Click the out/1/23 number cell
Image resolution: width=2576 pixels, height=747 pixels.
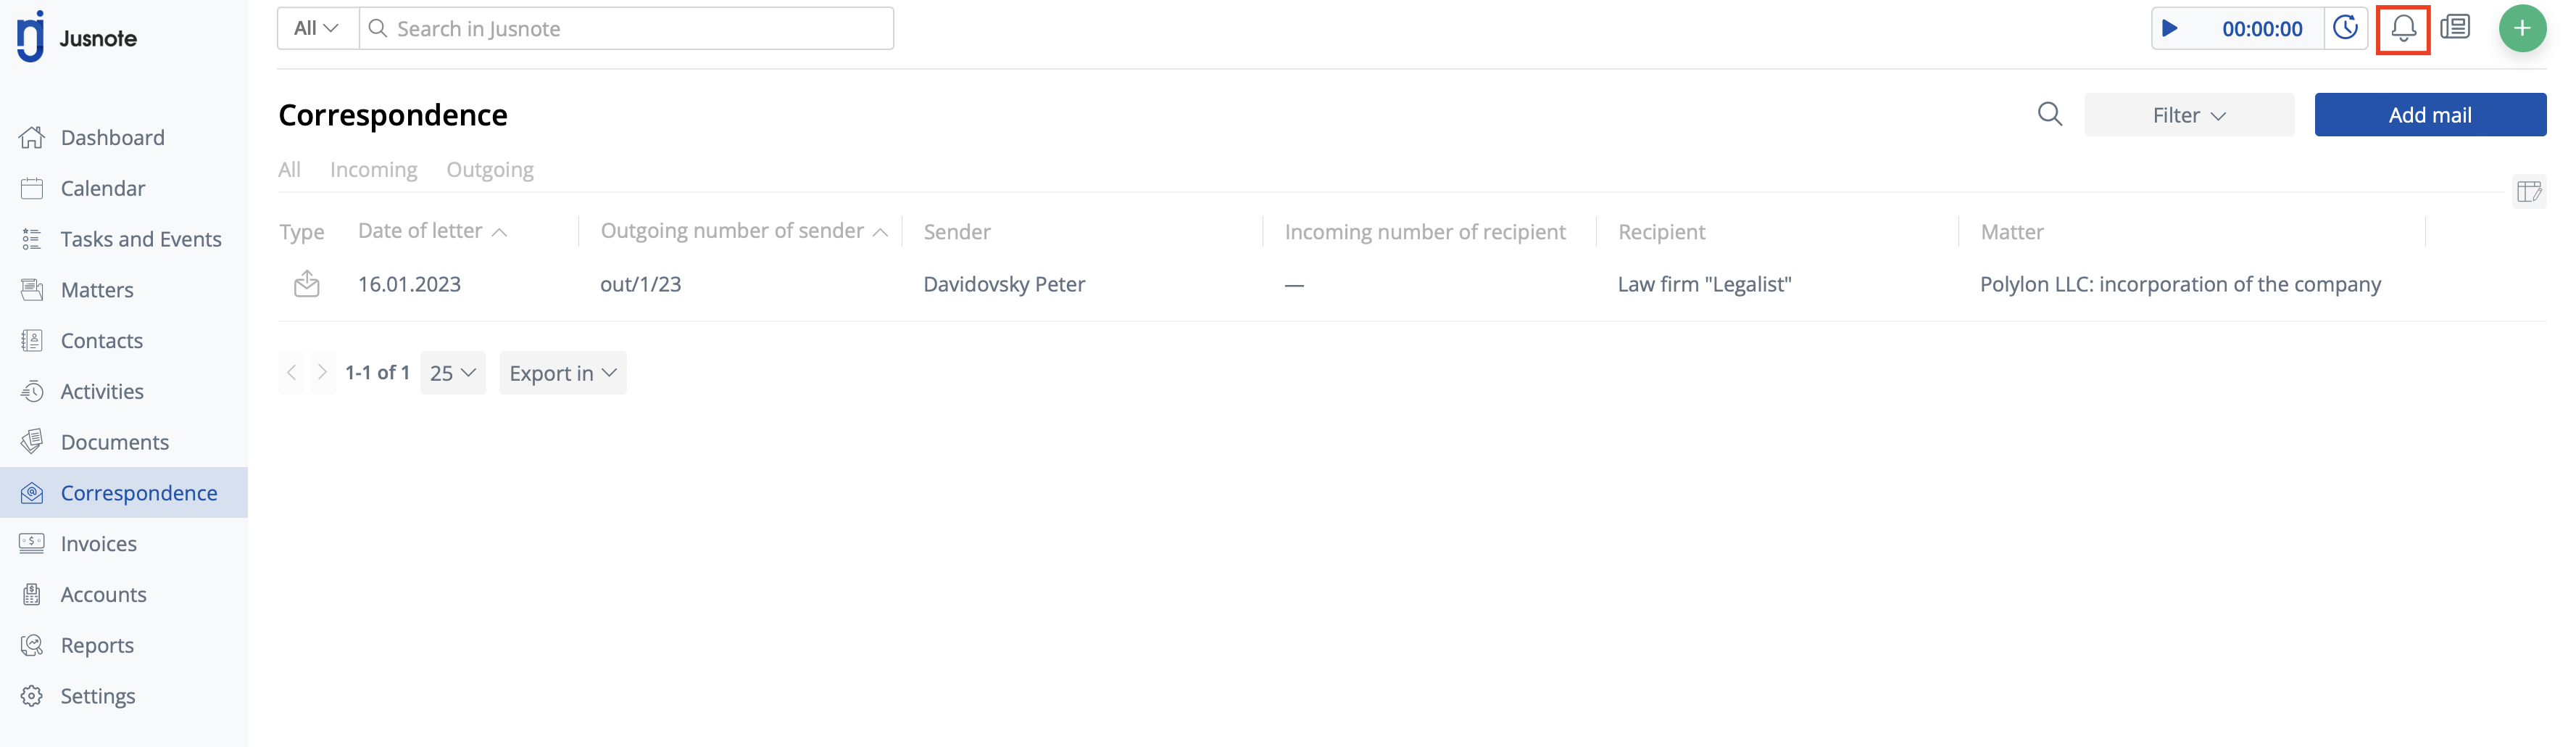click(x=640, y=284)
